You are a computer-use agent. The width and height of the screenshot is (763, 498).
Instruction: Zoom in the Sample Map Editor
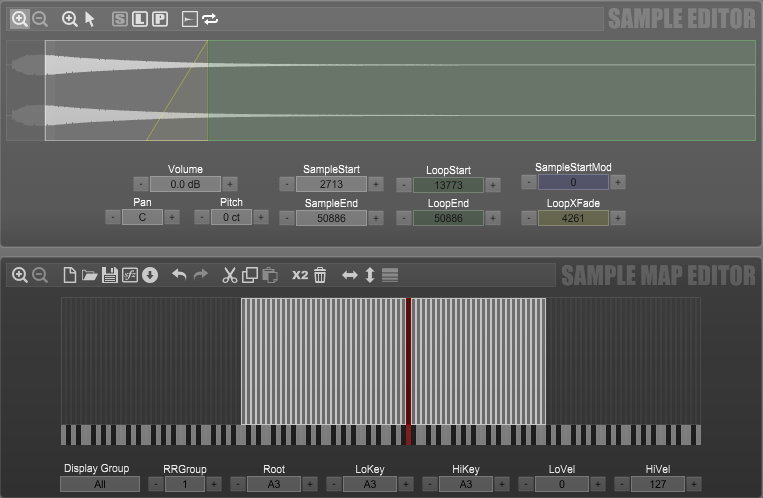tap(19, 275)
